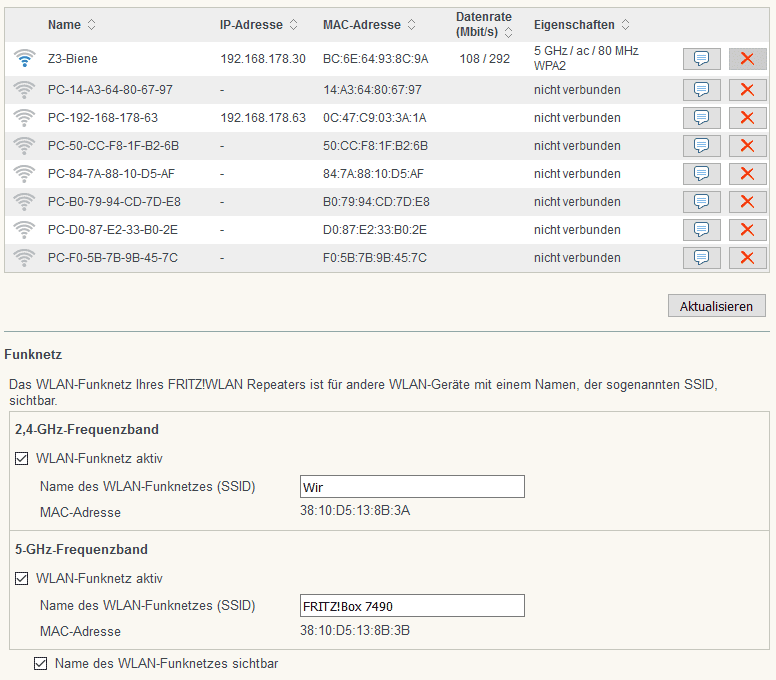Uncheck Name des WLAN-Funknetzes sichtbar
This screenshot has width=776, height=680.
pyautogui.click(x=41, y=664)
